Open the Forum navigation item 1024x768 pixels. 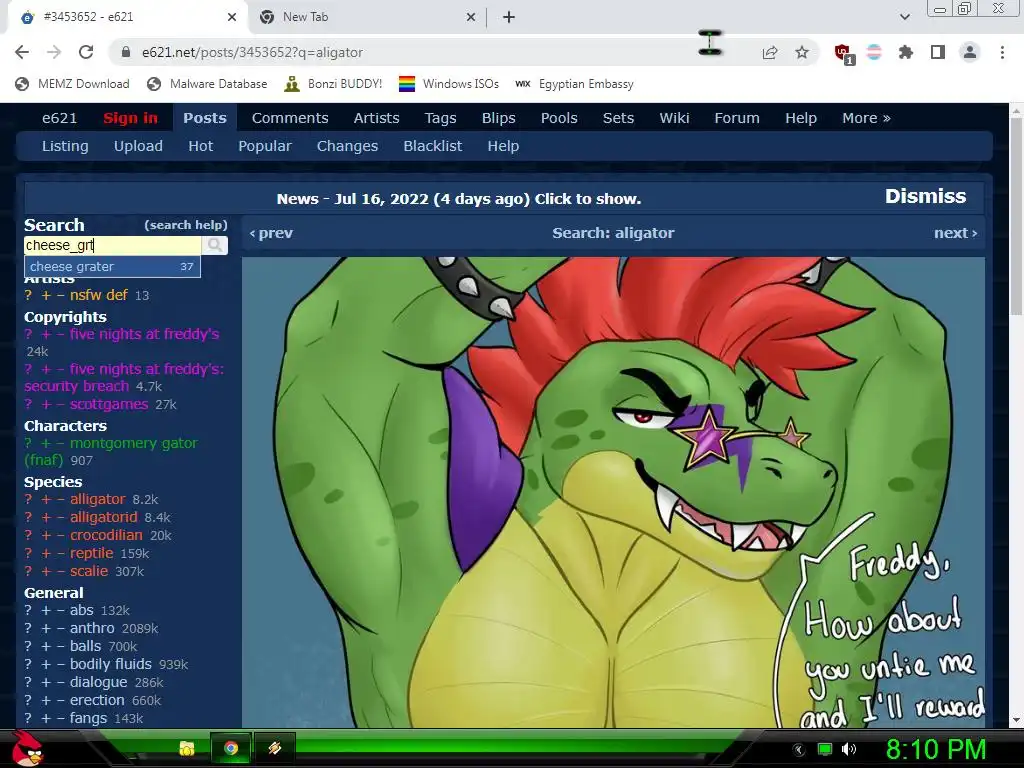737,118
